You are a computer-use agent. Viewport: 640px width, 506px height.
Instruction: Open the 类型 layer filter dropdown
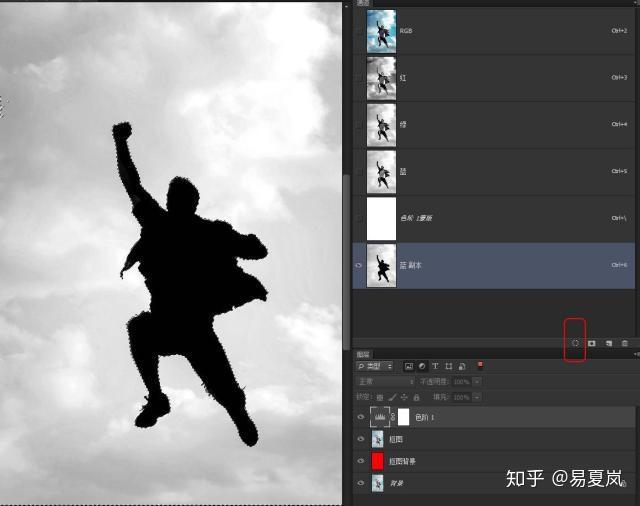(375, 366)
